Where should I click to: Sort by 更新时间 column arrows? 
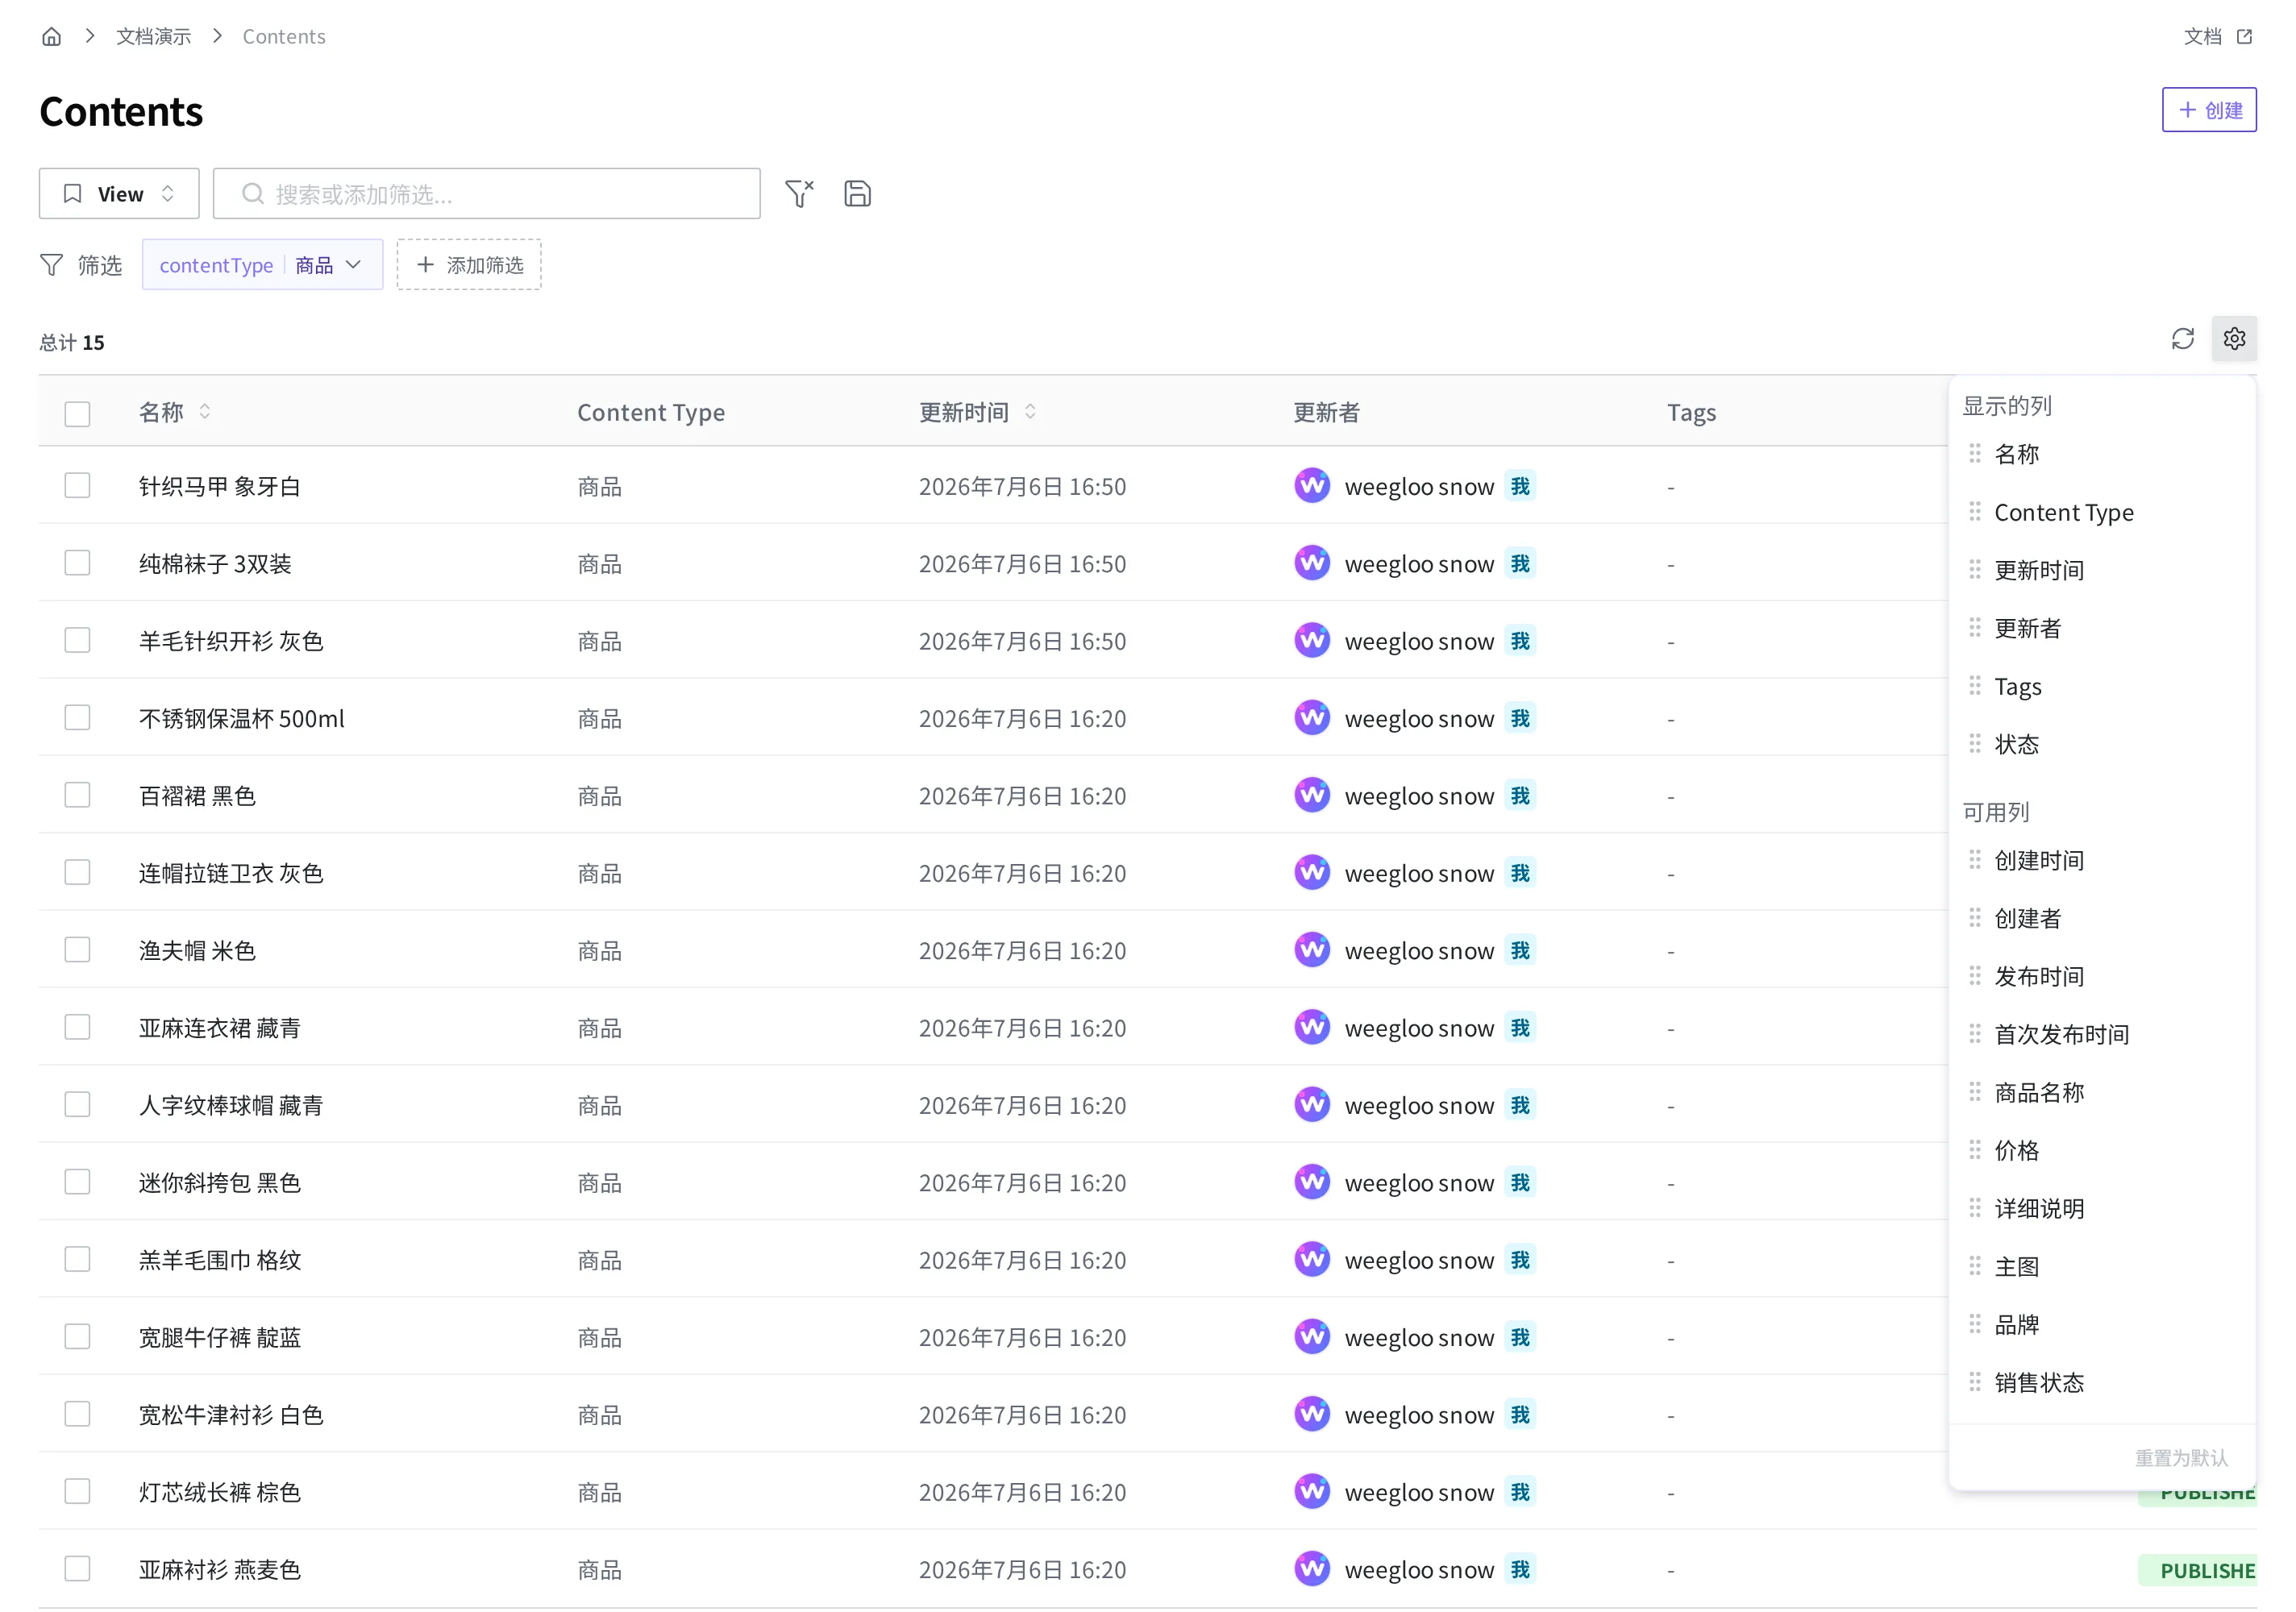[1030, 412]
